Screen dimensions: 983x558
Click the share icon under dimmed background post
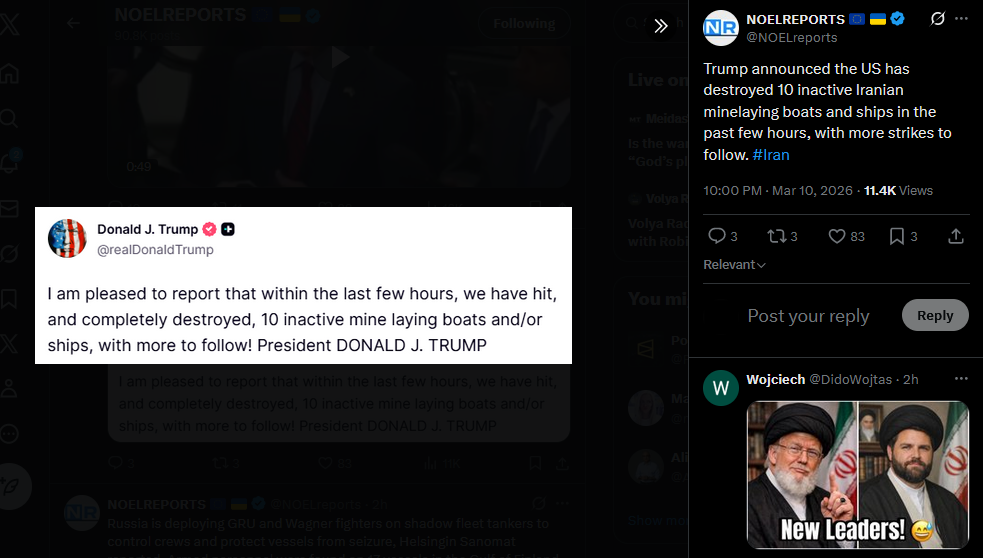click(x=562, y=463)
